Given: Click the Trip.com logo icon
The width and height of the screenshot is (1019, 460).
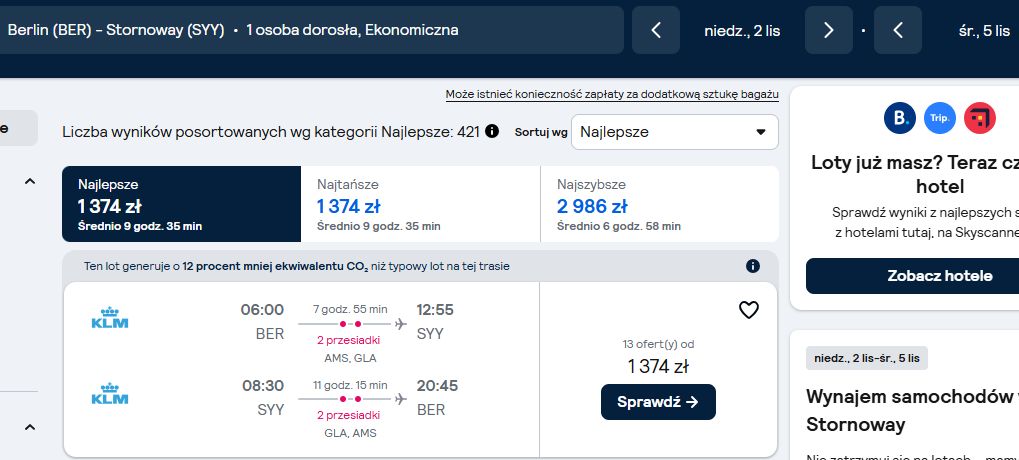Looking at the screenshot, I should 940,118.
